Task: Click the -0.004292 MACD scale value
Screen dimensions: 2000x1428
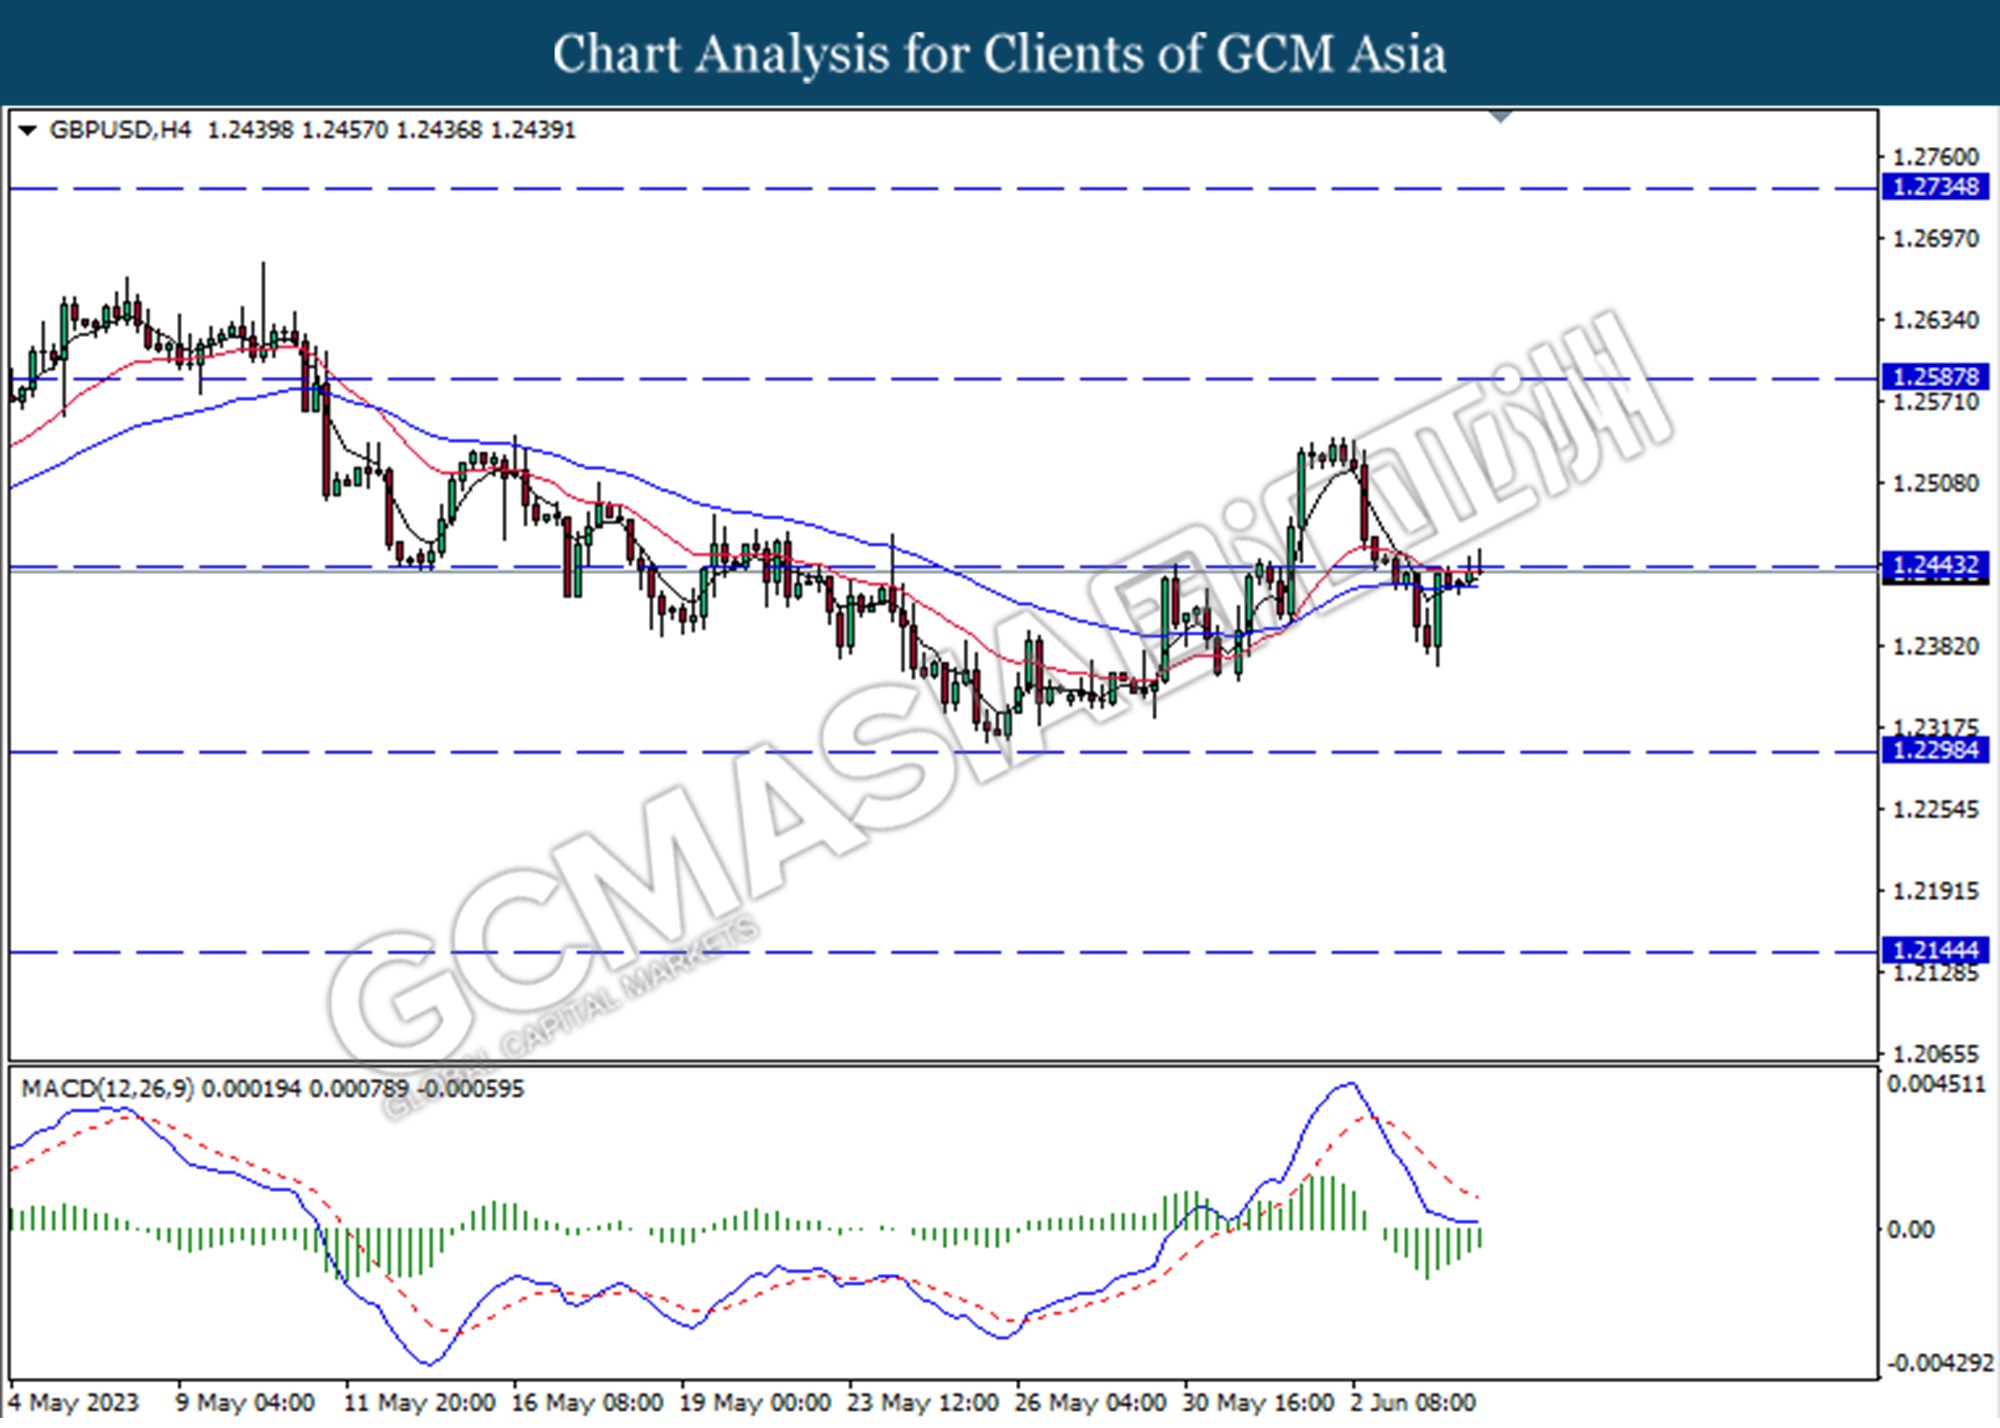Action: tap(1939, 1363)
